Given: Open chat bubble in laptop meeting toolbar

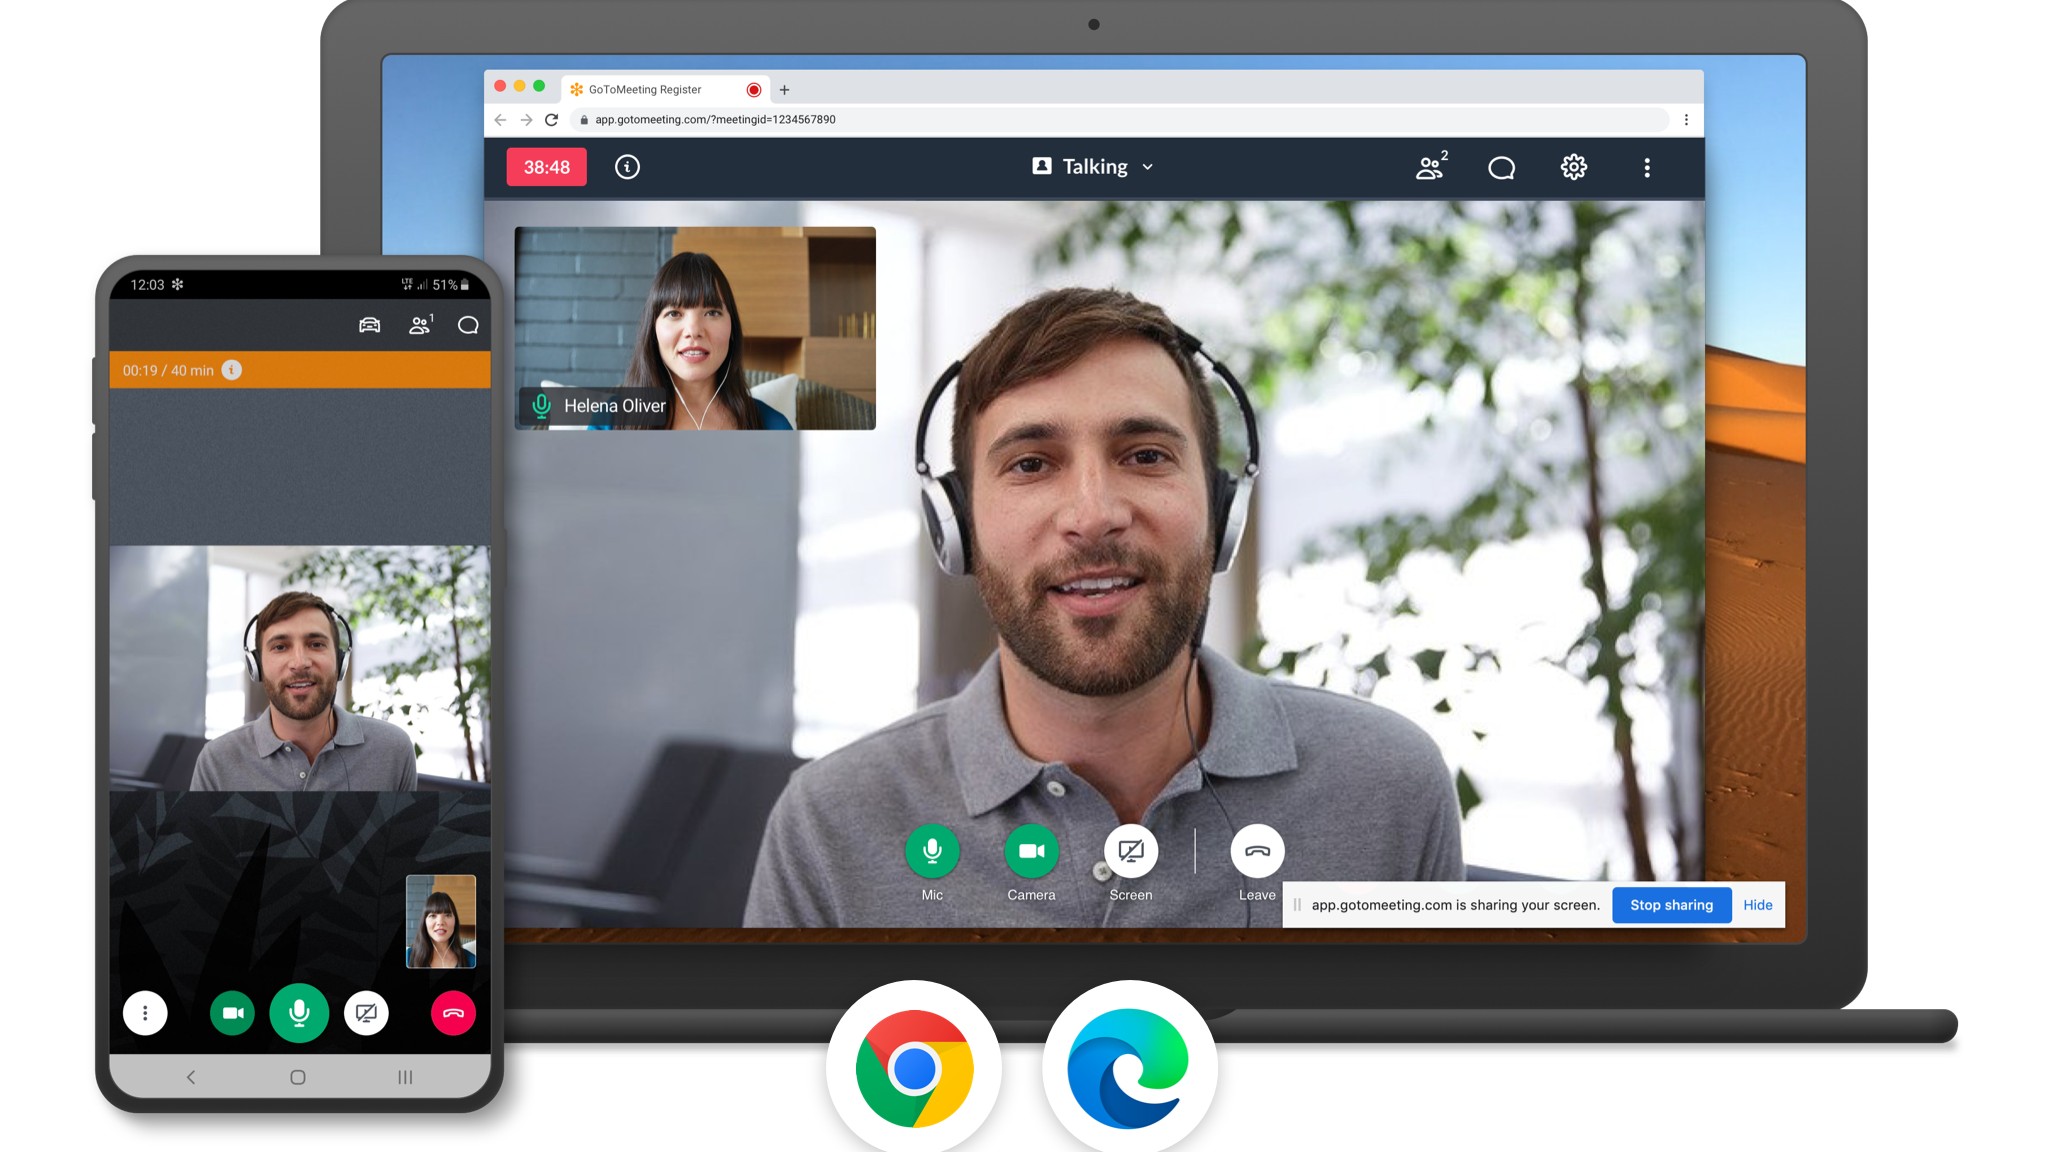Looking at the screenshot, I should (1501, 168).
